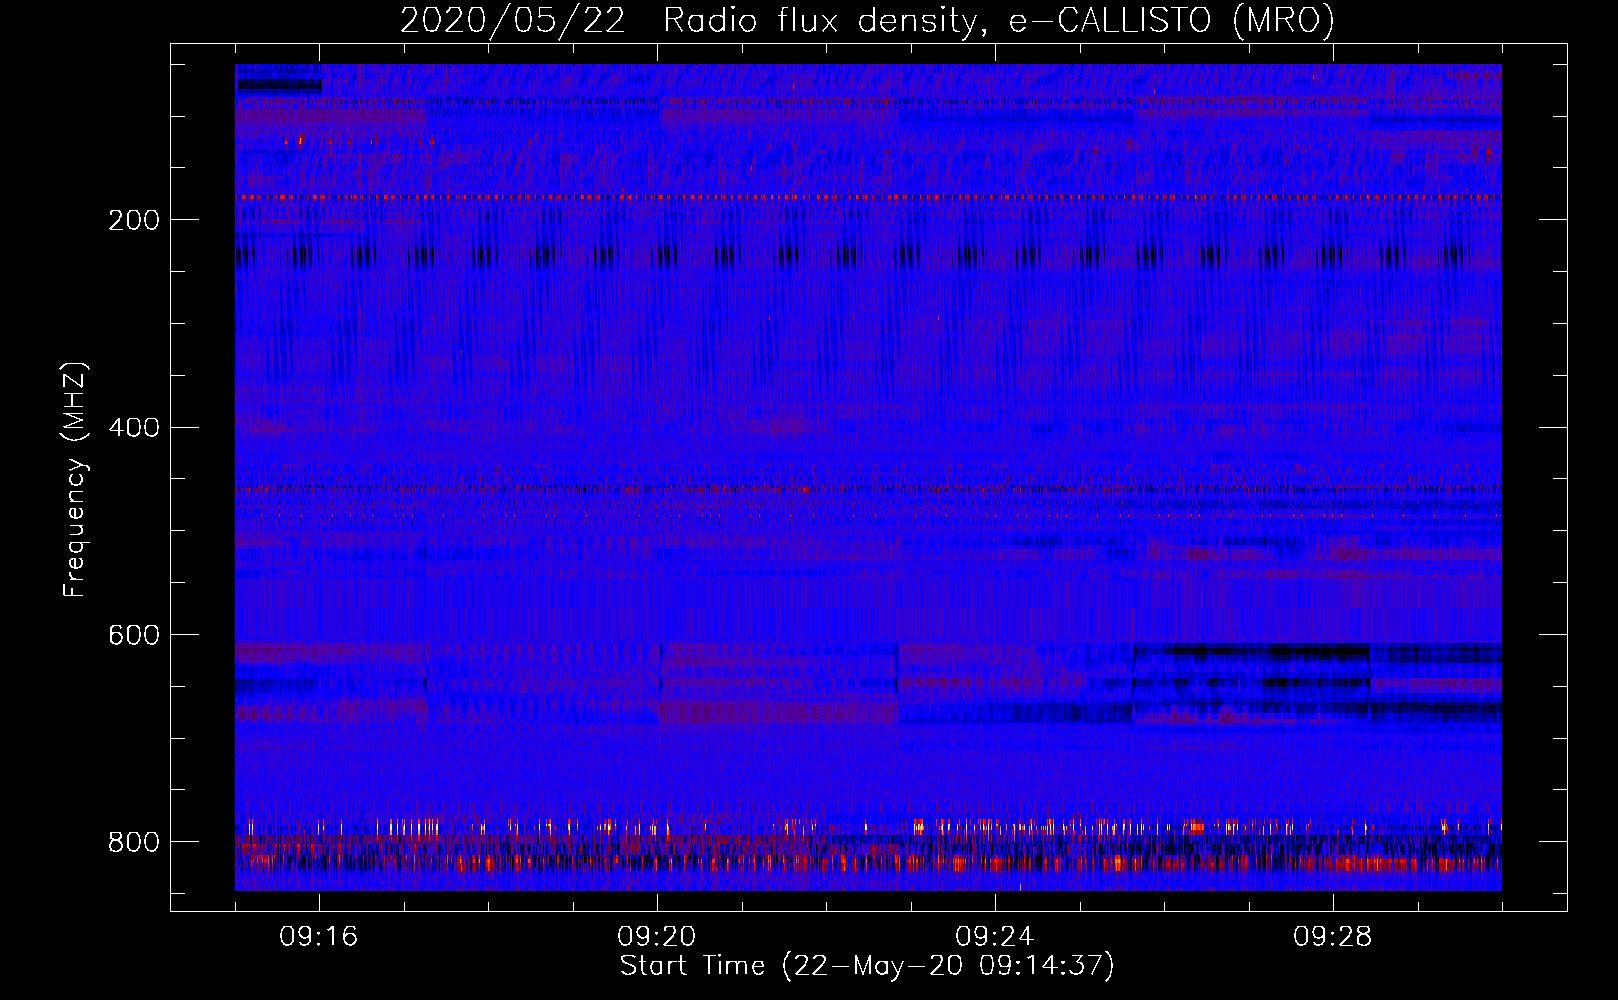Click the 09:16 time tick label

coord(319,937)
